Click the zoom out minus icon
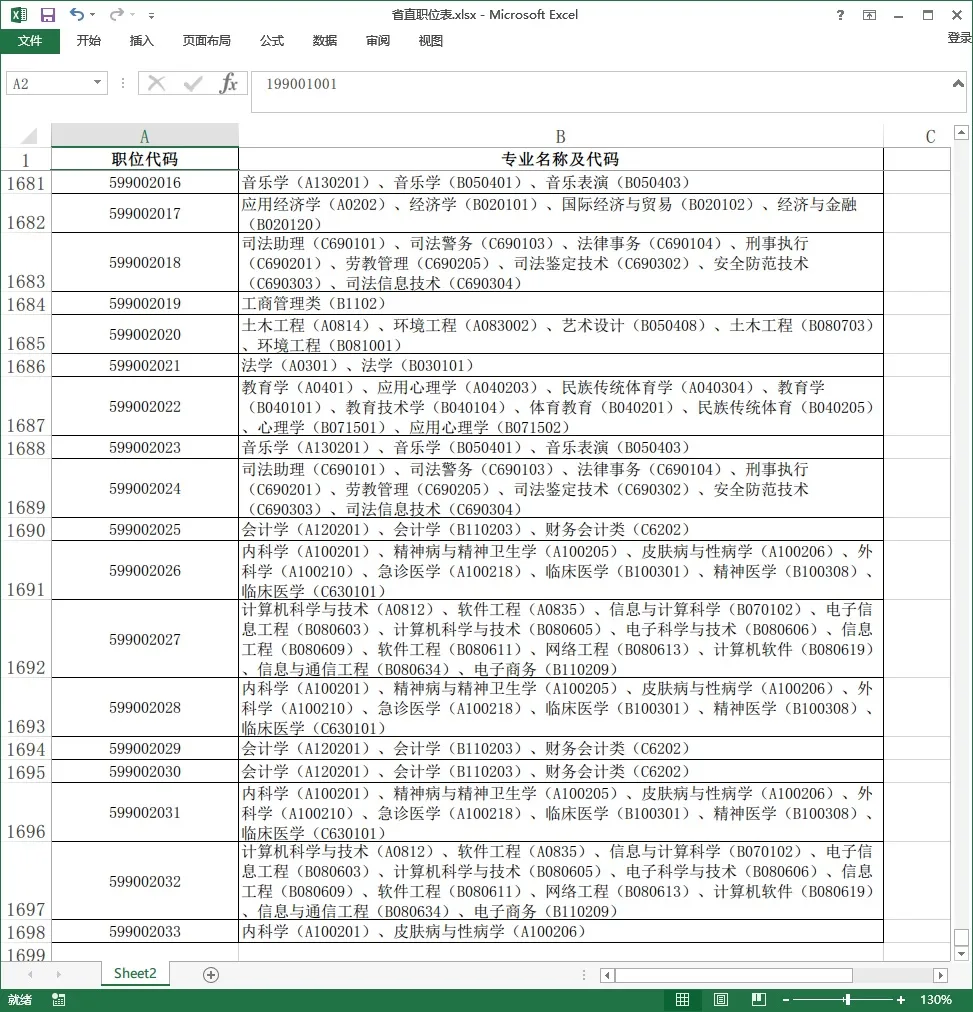Viewport: 973px width, 1012px height. pos(786,1000)
